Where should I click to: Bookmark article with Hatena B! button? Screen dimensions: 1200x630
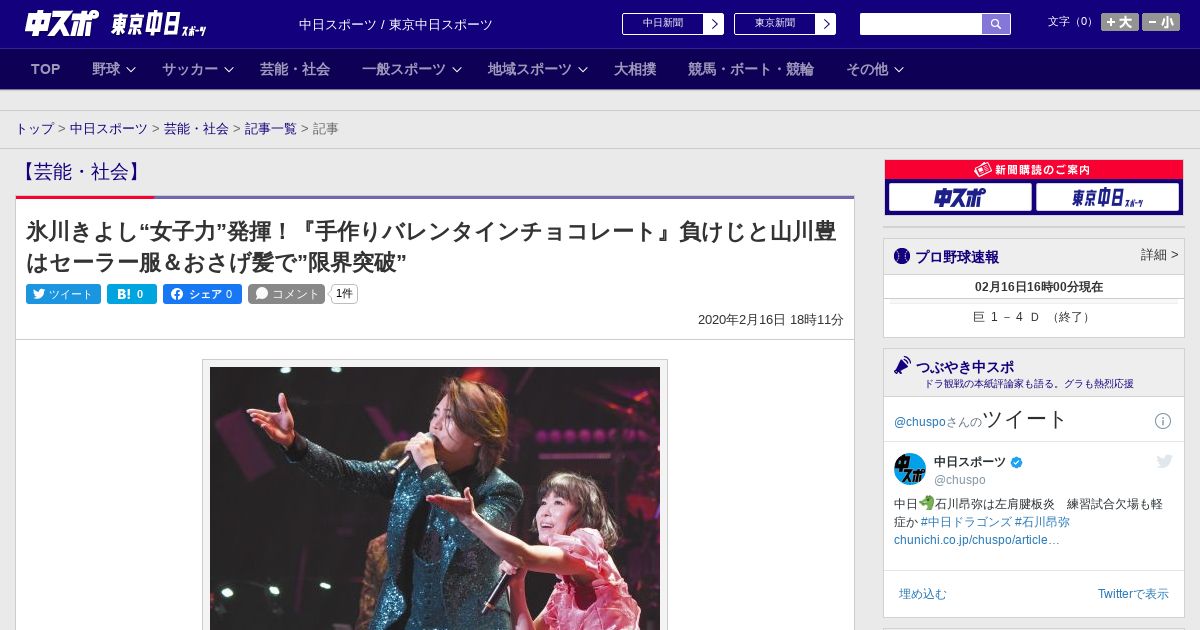[132, 294]
